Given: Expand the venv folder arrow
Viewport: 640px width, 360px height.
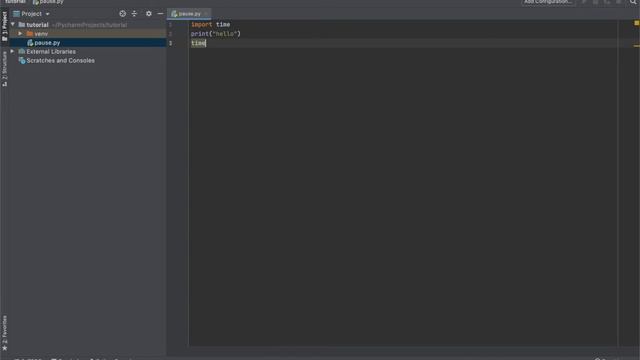Looking at the screenshot, I should point(20,33).
